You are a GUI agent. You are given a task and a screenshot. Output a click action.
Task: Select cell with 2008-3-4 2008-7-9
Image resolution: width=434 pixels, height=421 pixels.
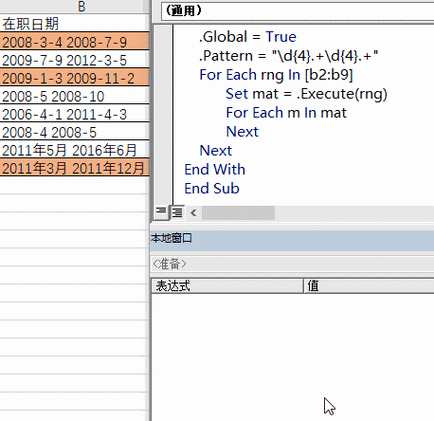74,42
